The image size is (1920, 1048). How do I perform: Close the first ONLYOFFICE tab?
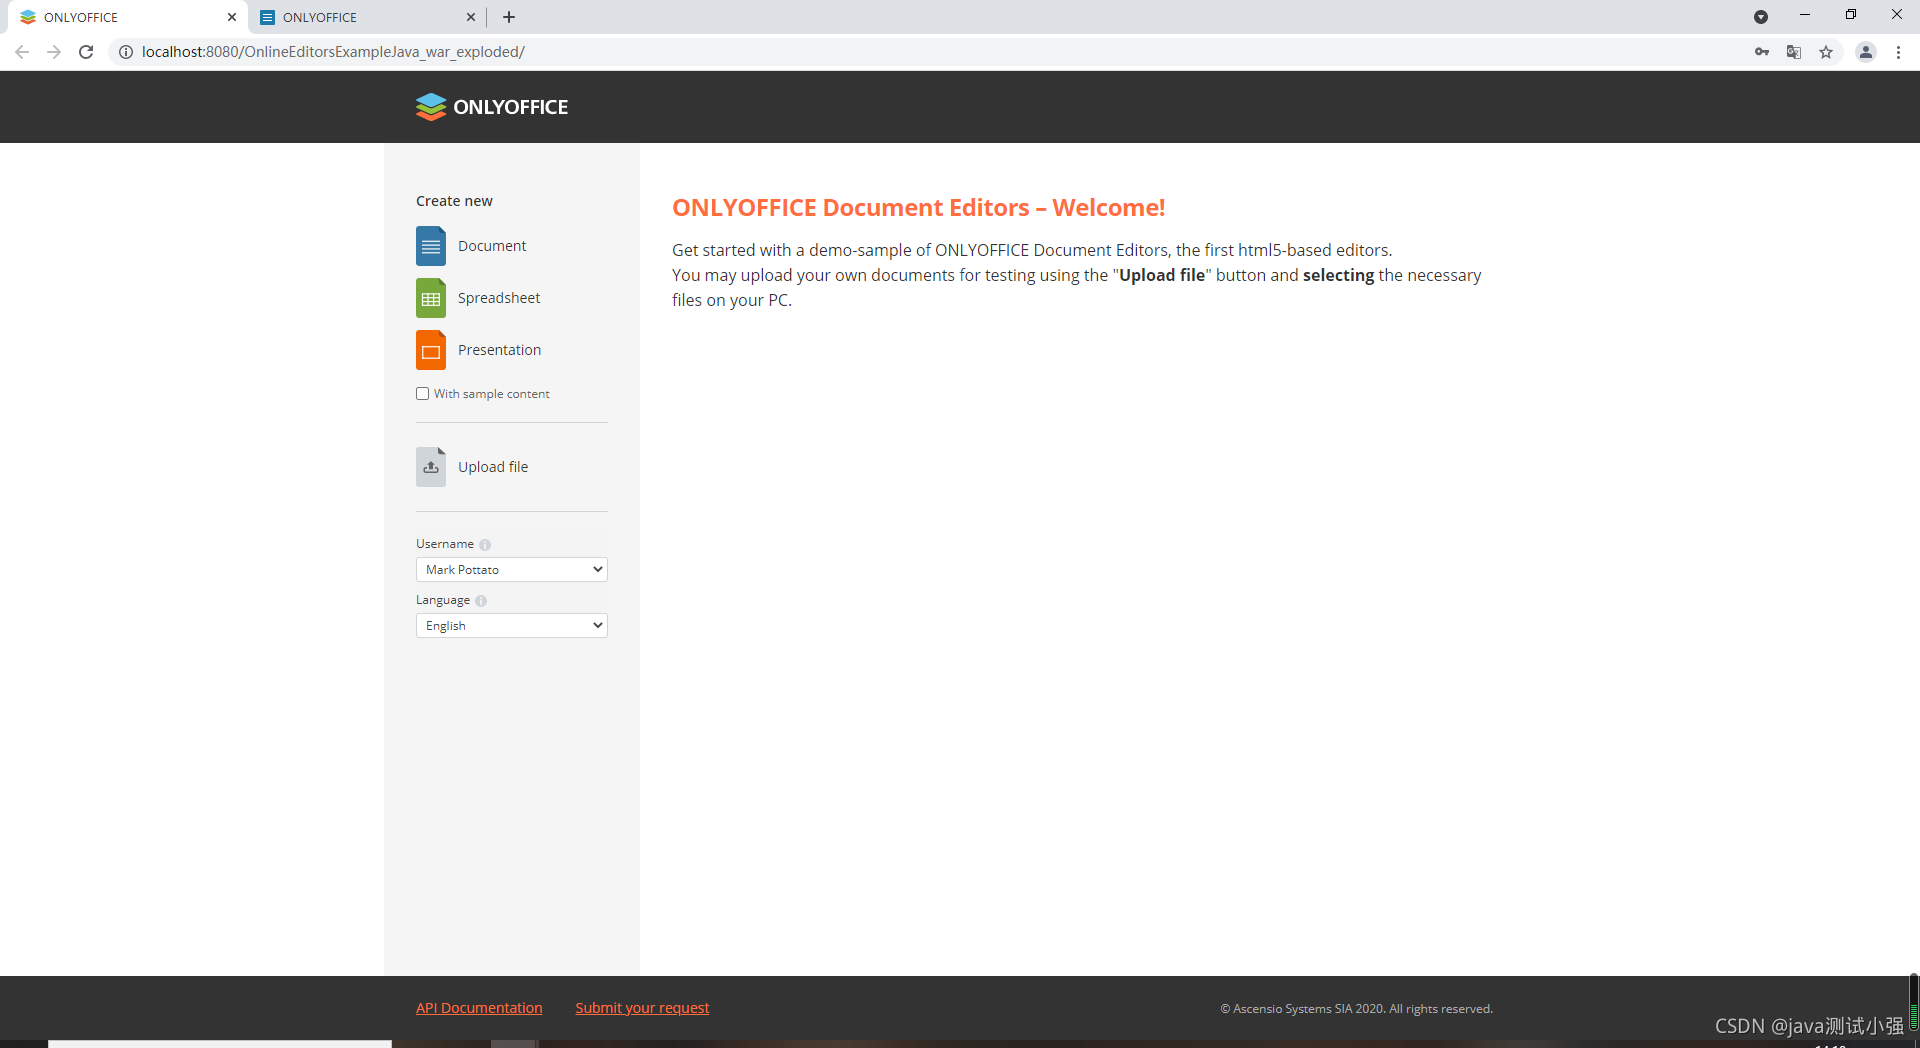232,17
